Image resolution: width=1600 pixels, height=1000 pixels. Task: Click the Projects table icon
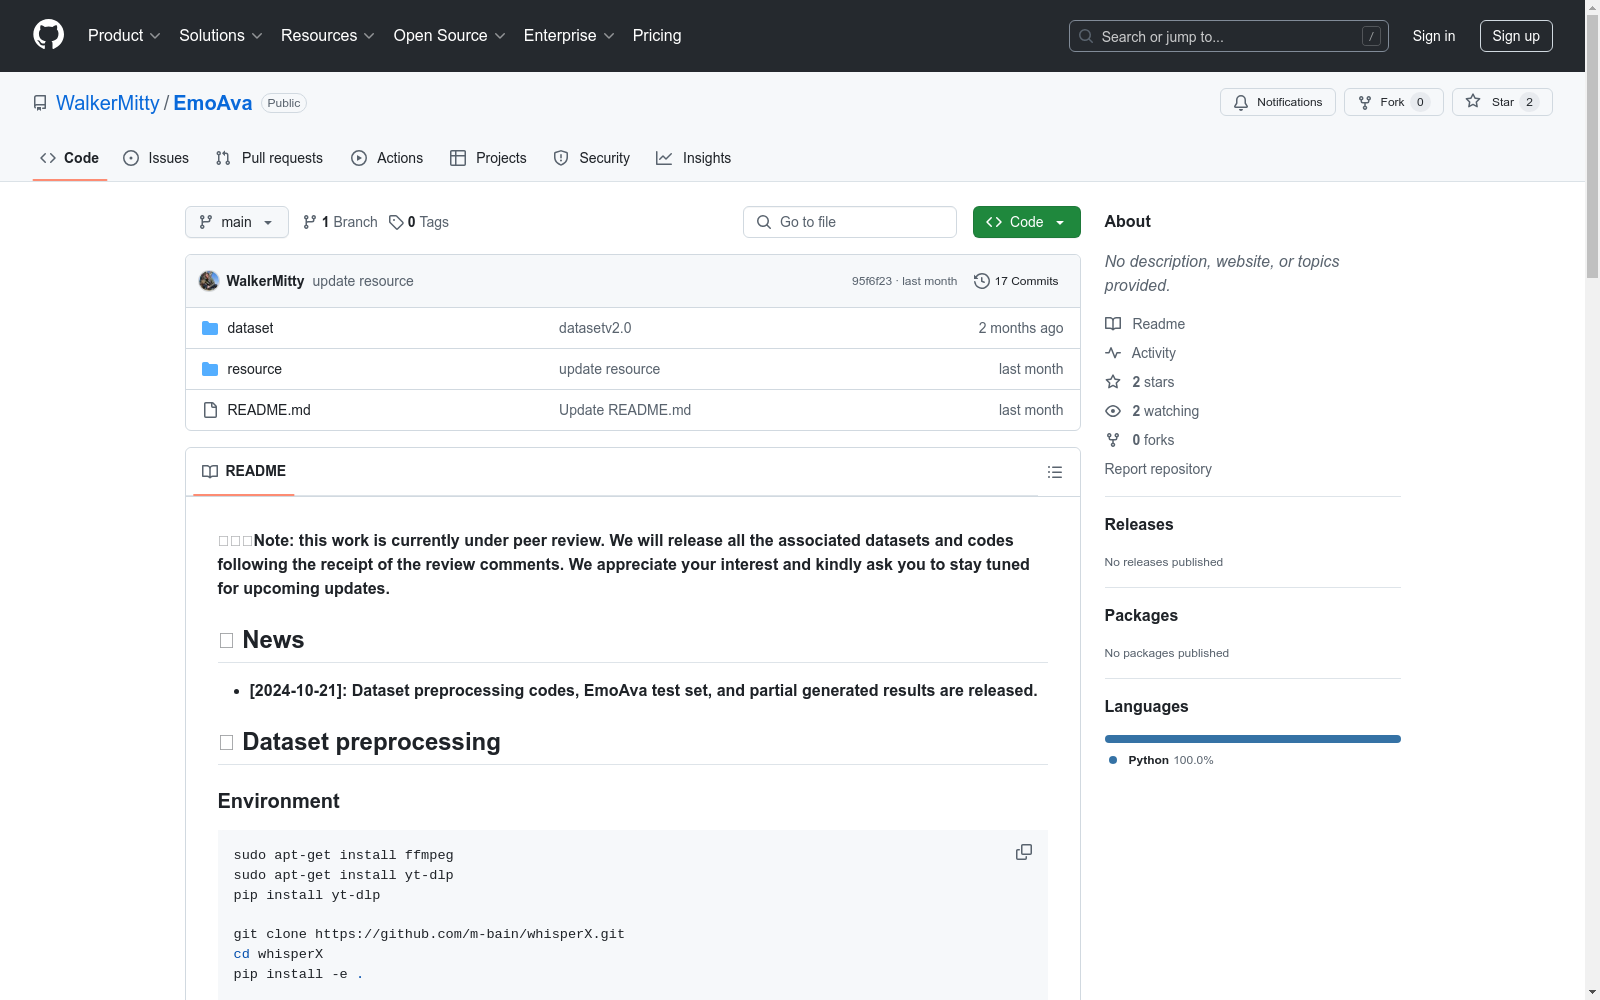tap(458, 158)
